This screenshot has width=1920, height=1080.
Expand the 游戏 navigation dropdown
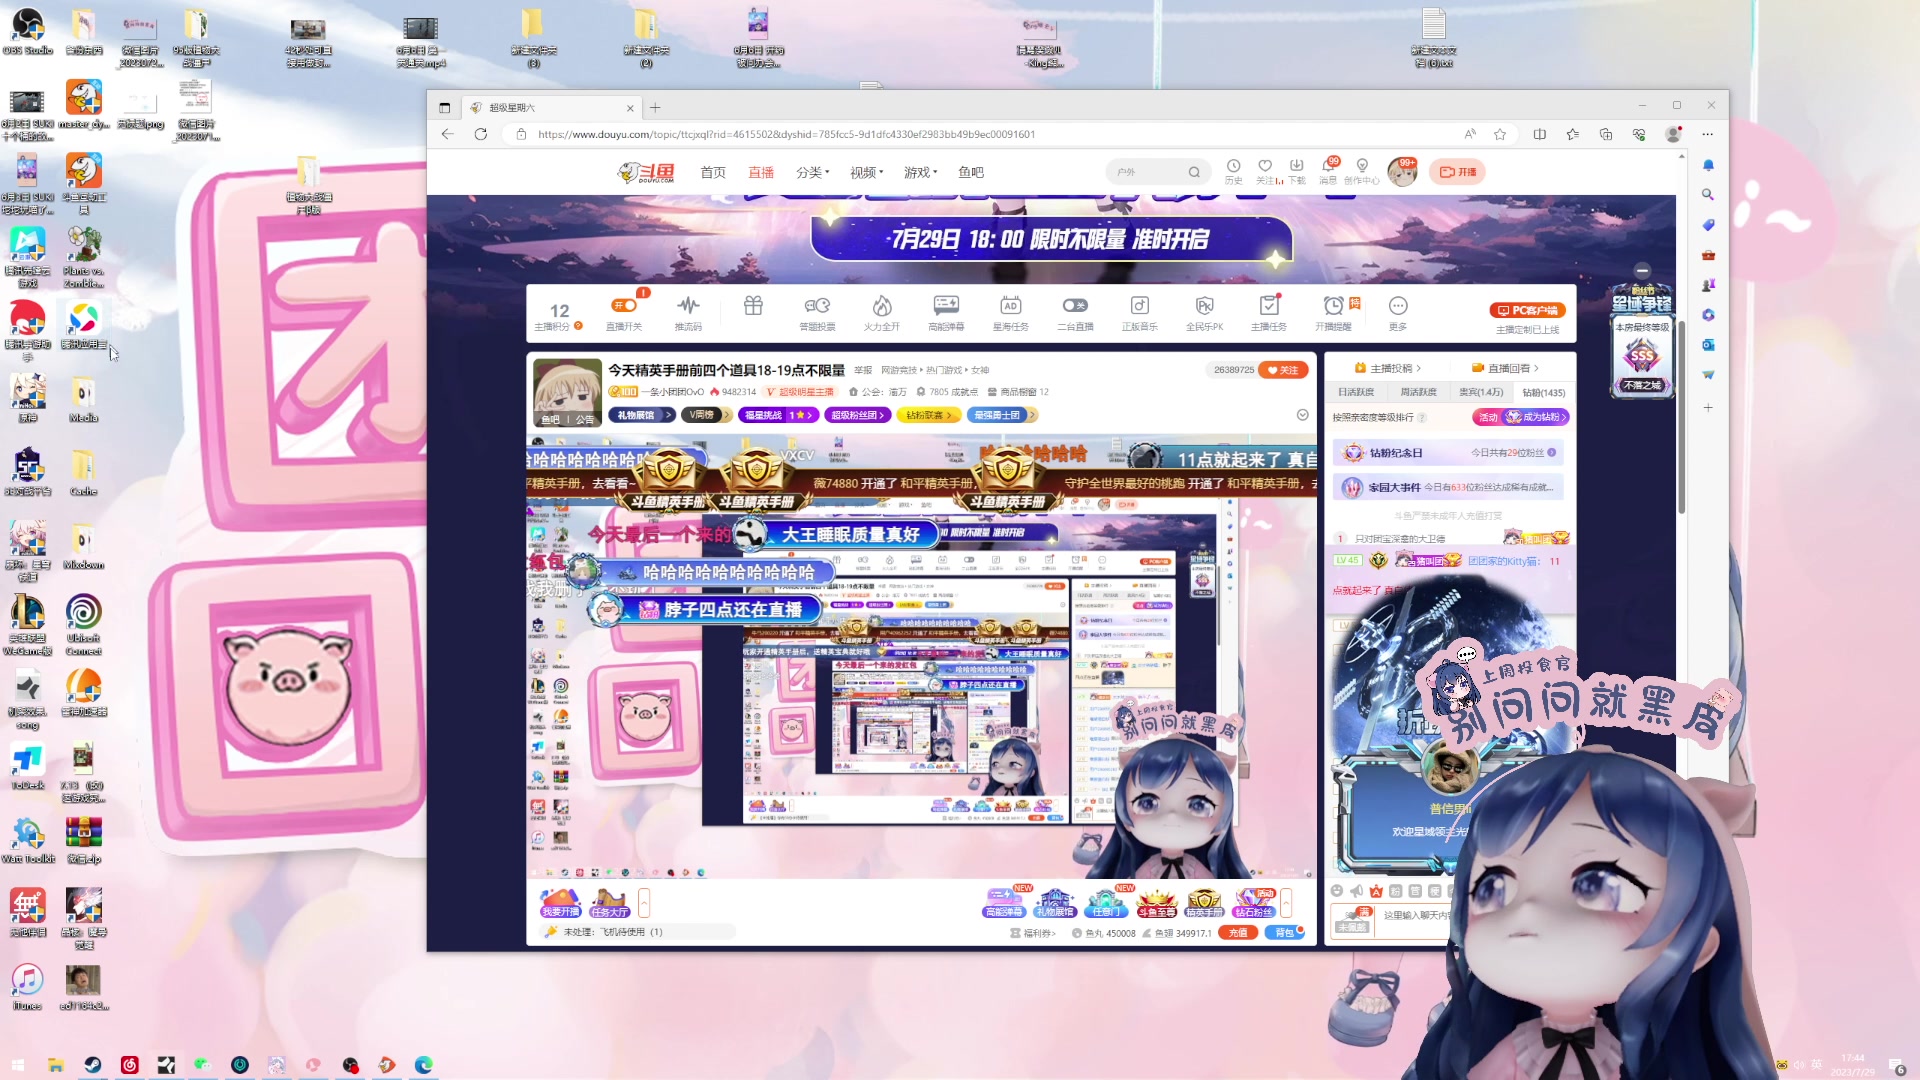(920, 172)
